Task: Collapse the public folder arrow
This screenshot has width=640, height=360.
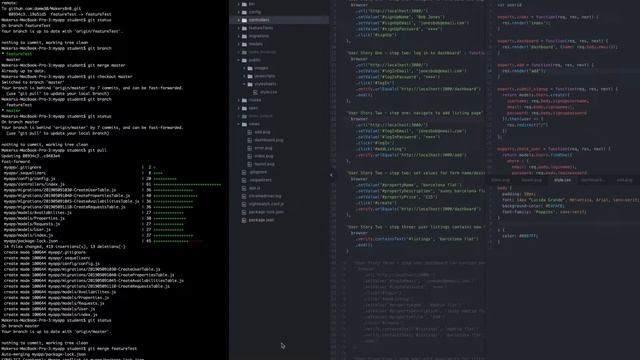Action: coord(239,60)
